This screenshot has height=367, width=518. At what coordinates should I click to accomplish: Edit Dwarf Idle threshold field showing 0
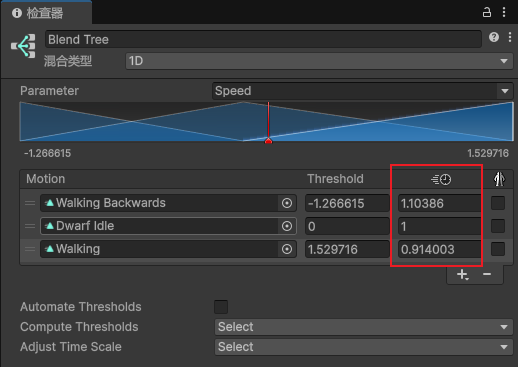pyautogui.click(x=347, y=226)
